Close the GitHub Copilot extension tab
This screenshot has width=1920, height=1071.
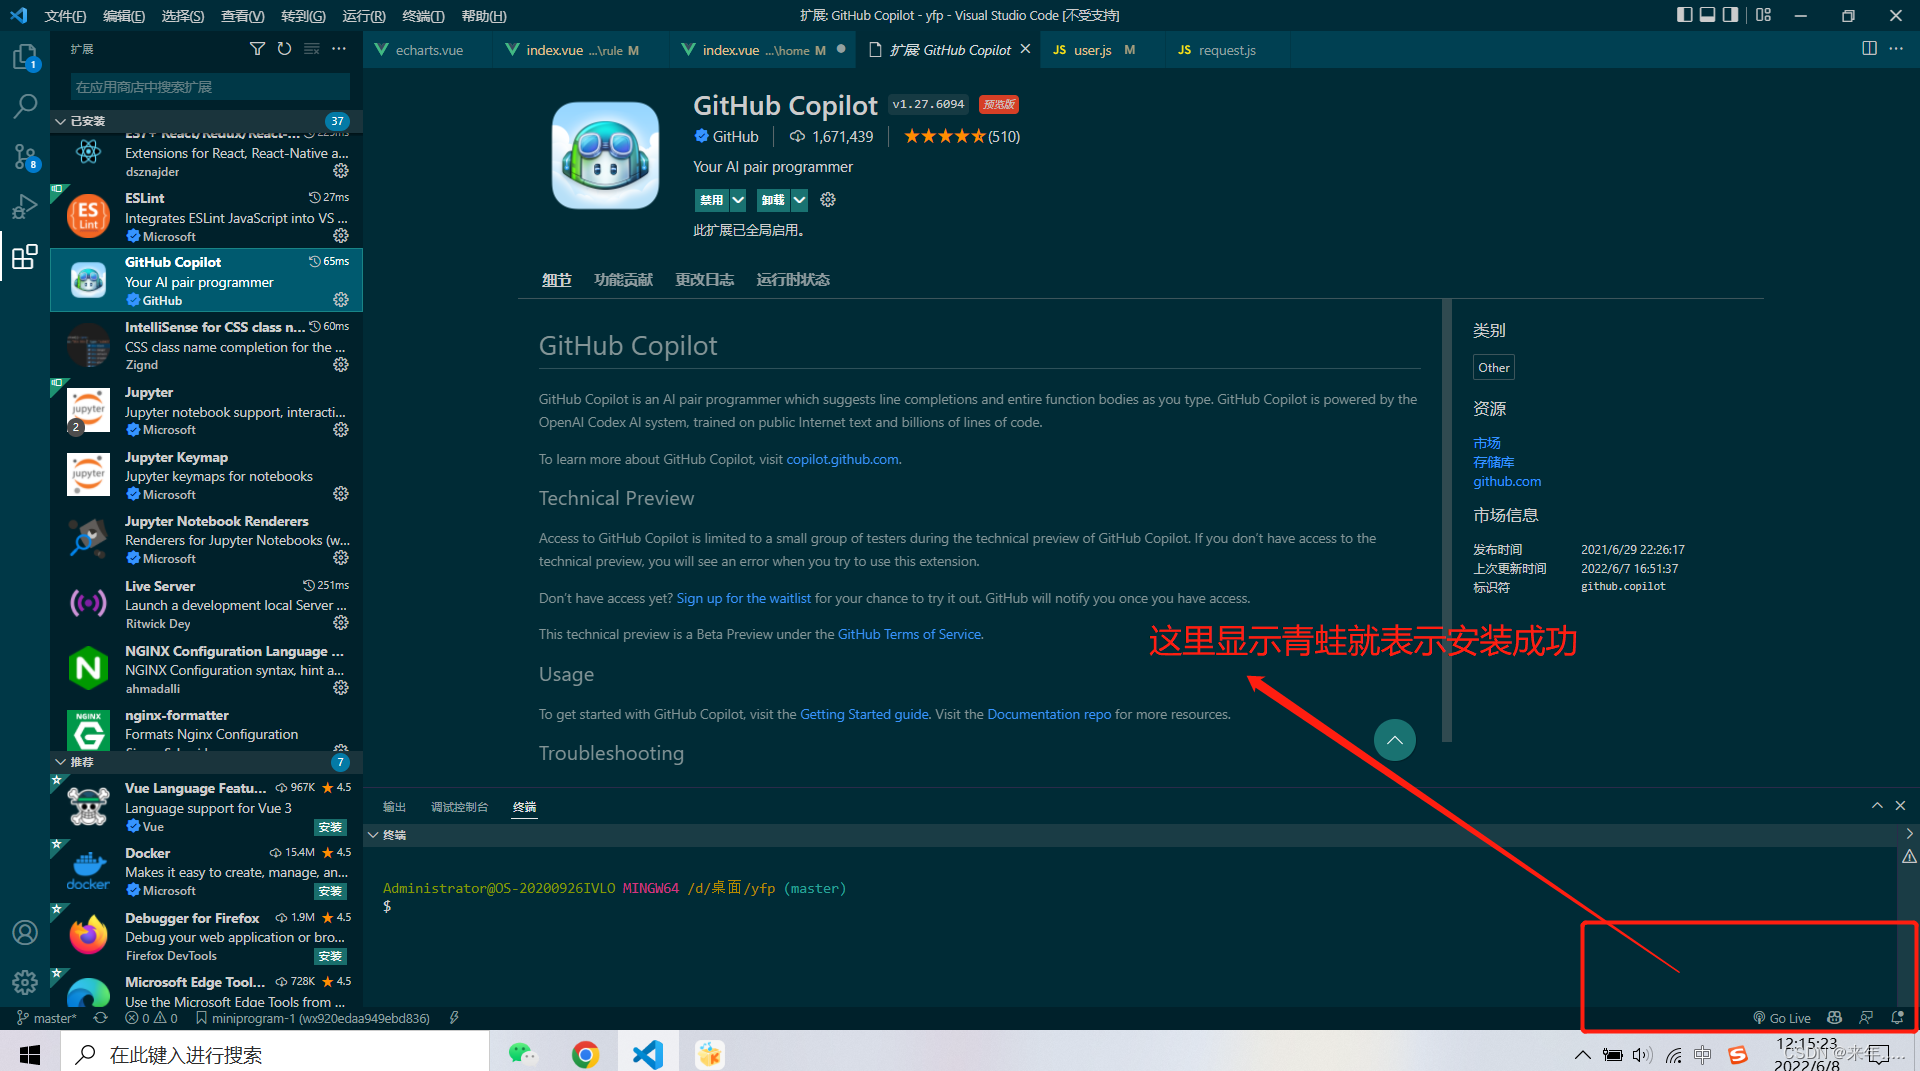1026,49
